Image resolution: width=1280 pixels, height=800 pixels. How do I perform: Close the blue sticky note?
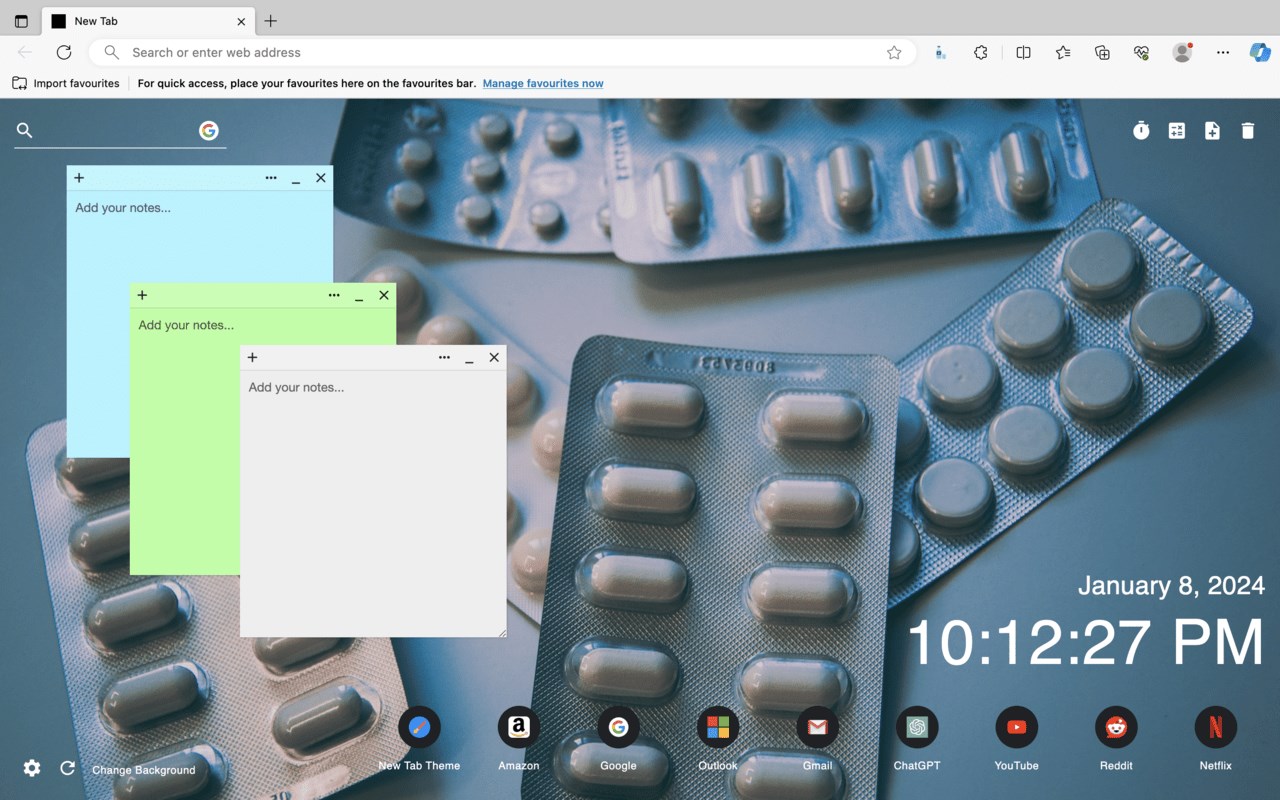321,178
